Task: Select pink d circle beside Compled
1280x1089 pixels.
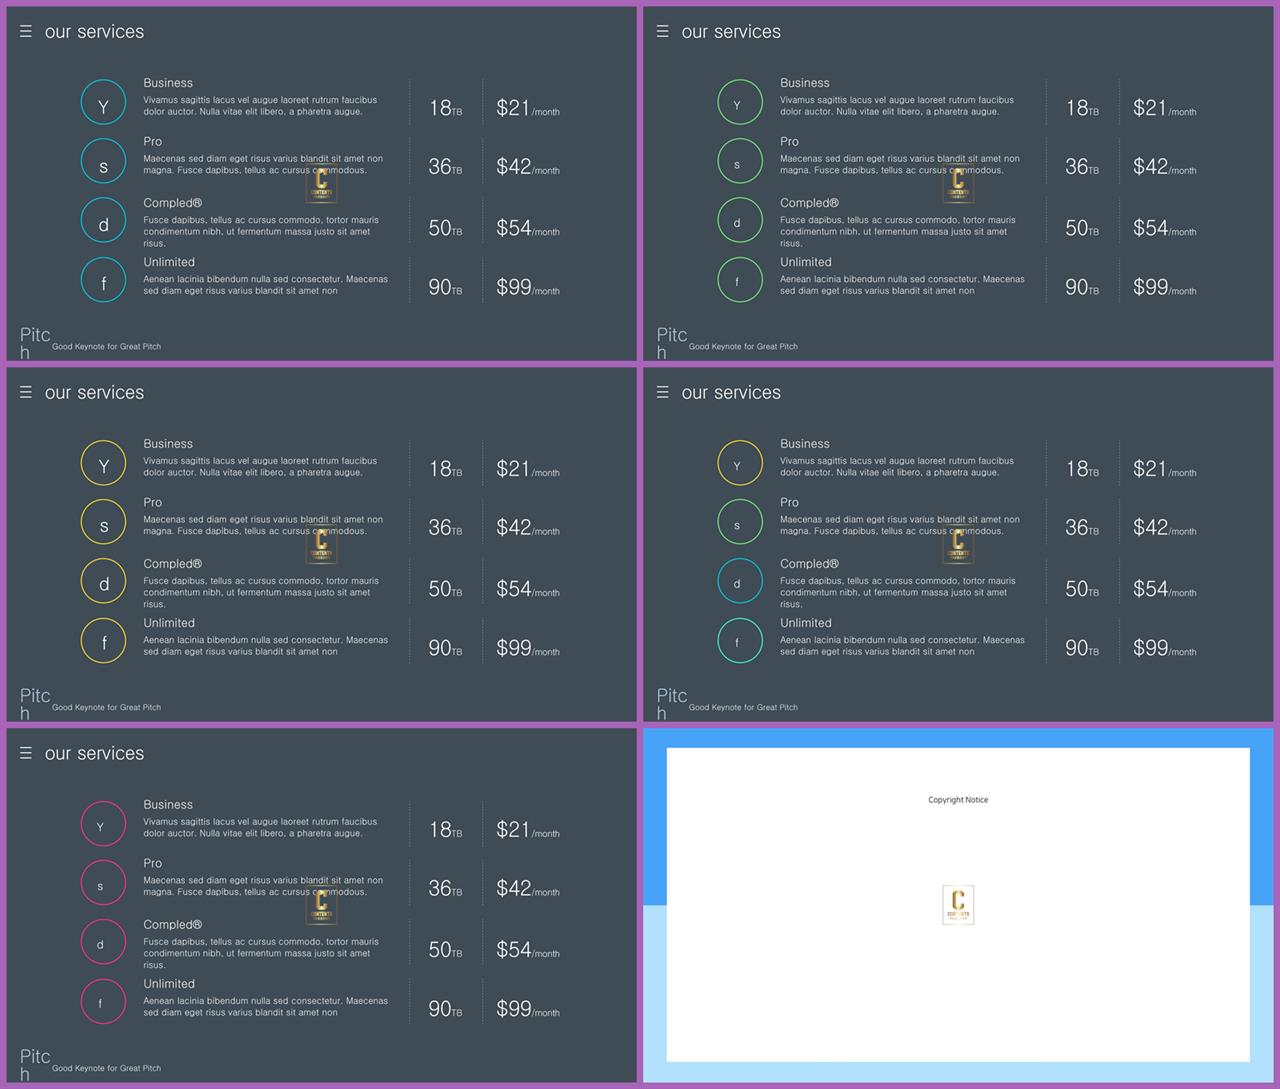Action: pos(103,942)
